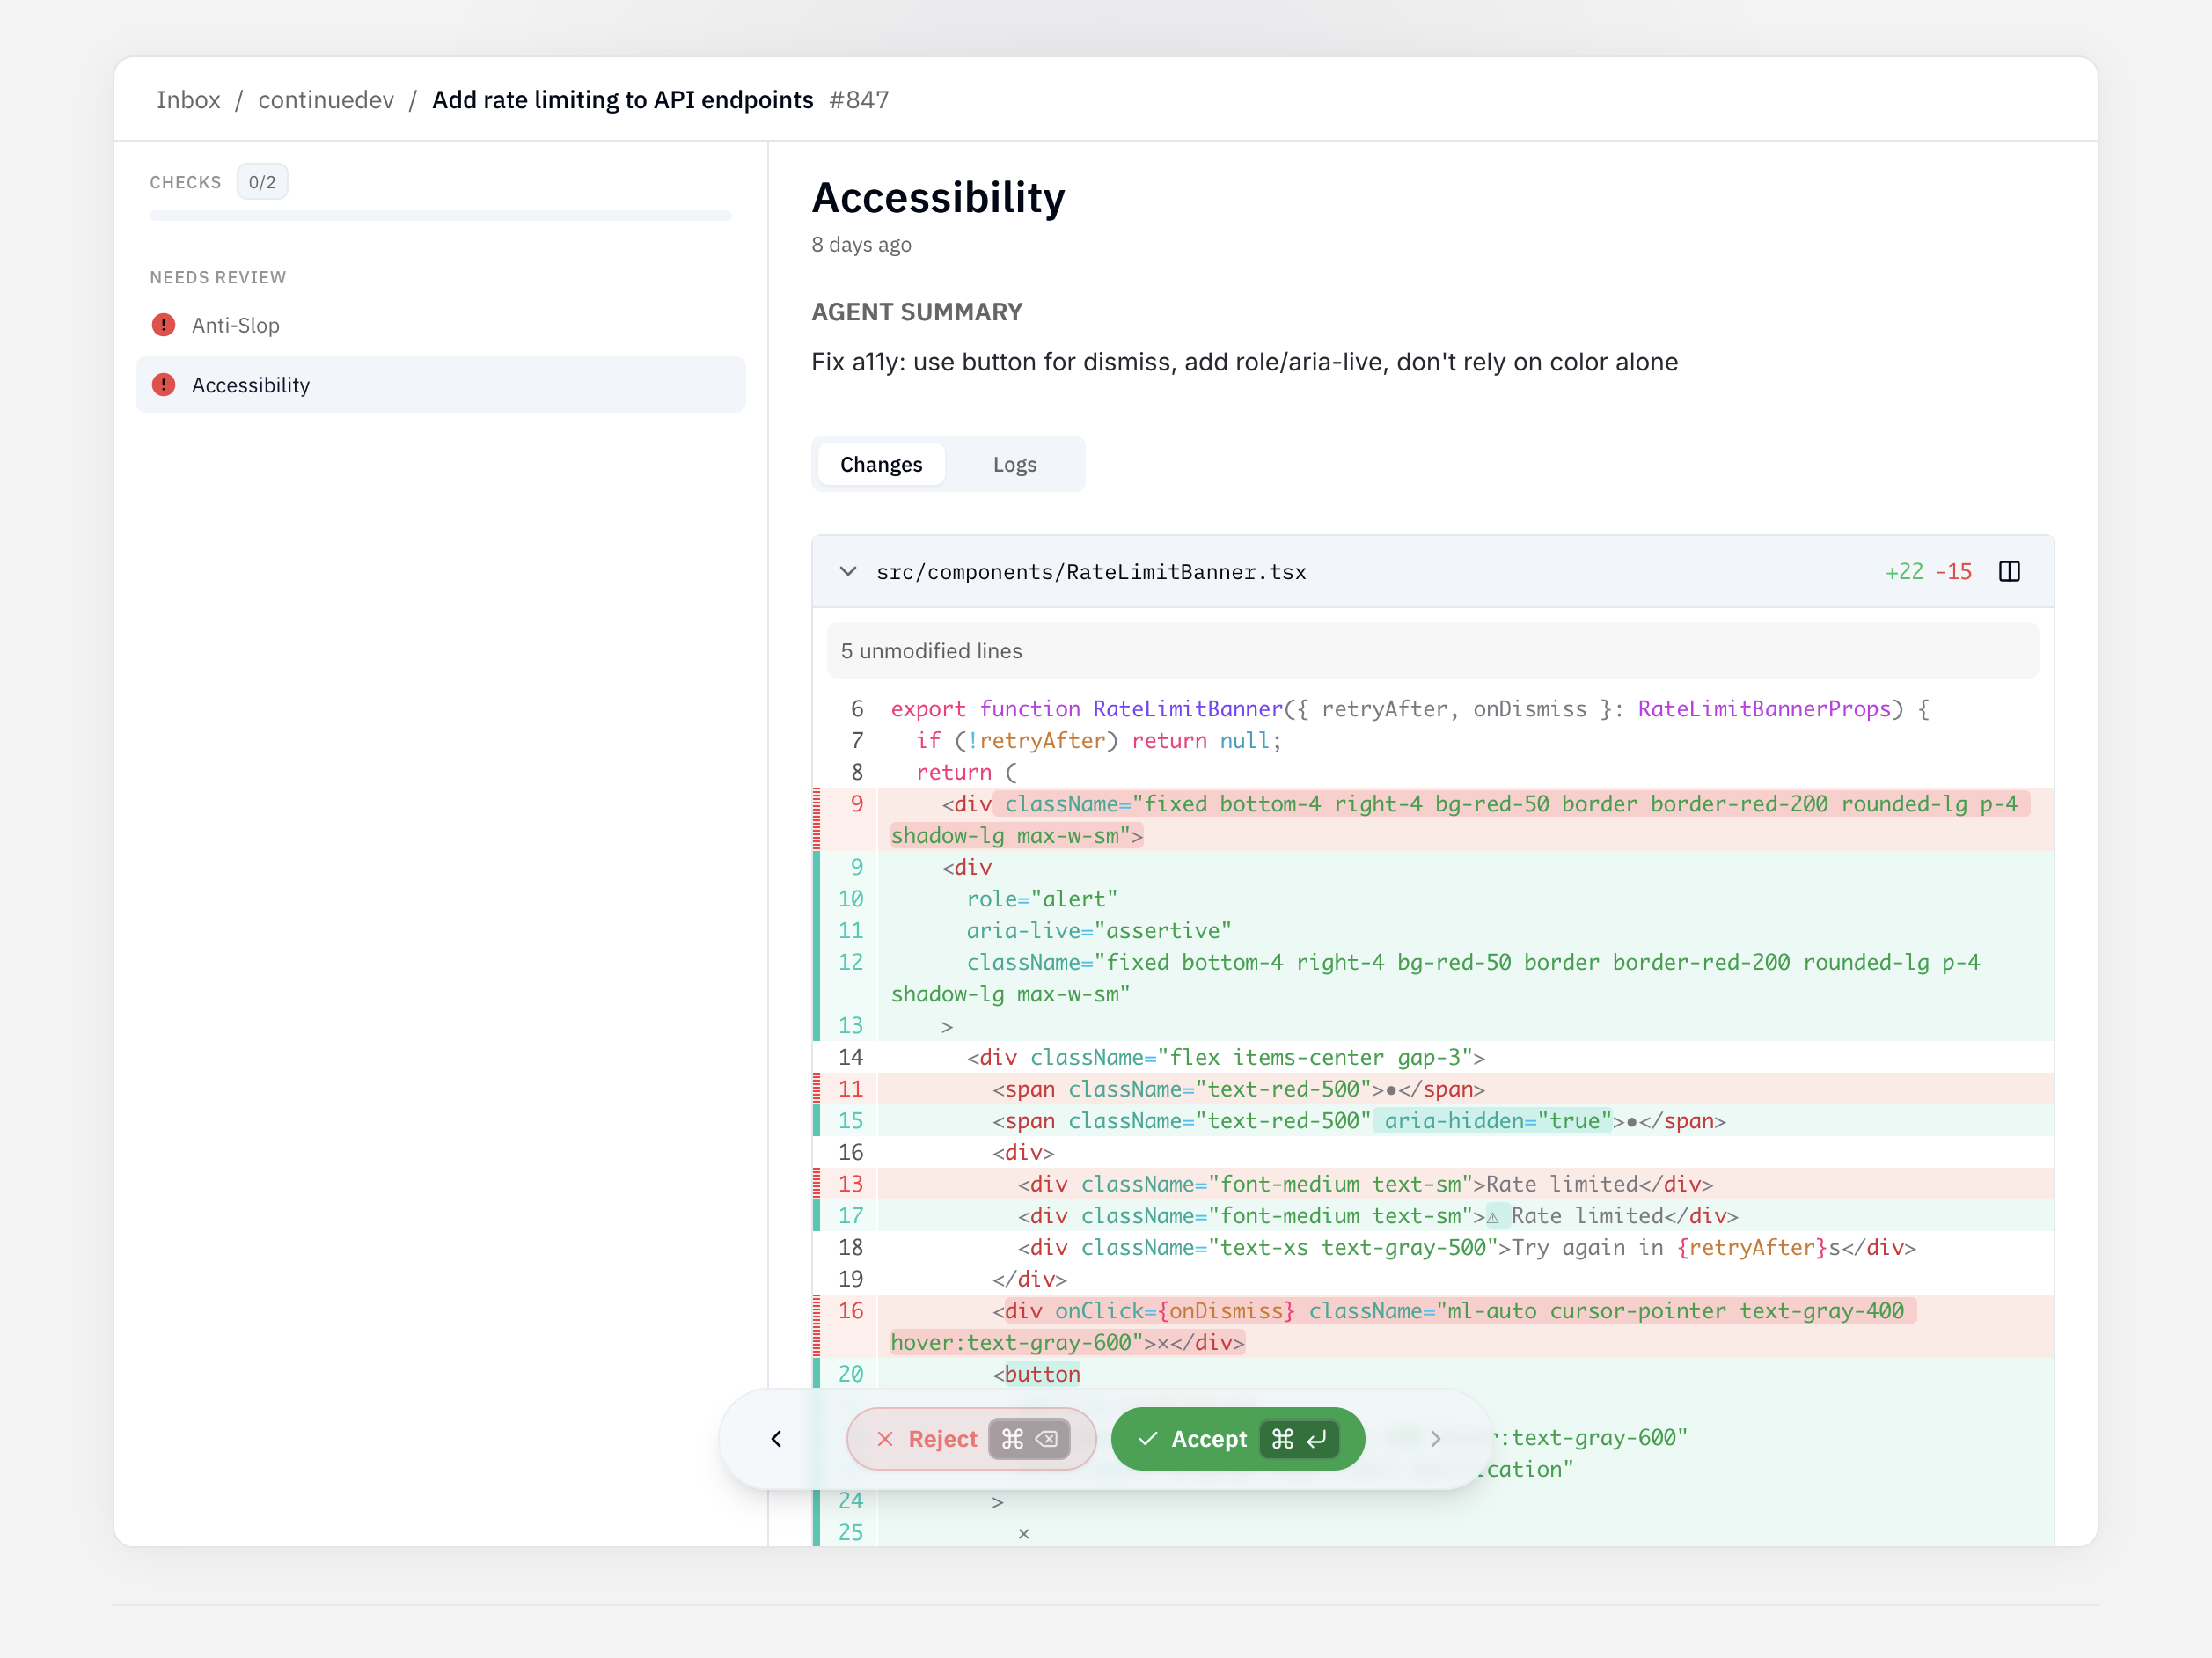Go to previous change with left arrow

click(776, 1439)
